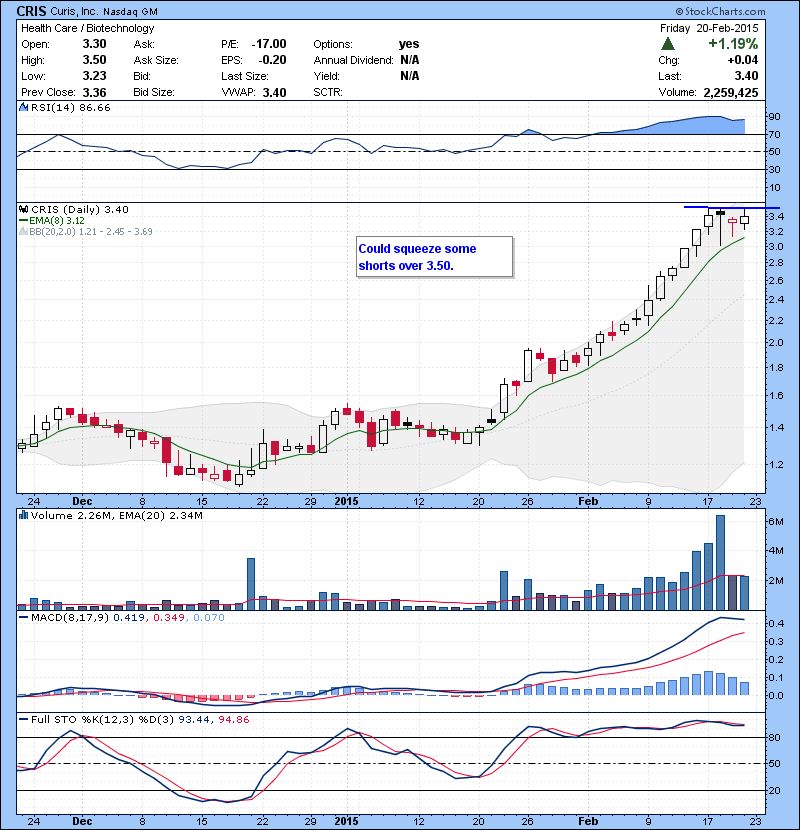Click the Volume bar chart icon
Image resolution: width=800 pixels, height=830 pixels.
coord(23,515)
